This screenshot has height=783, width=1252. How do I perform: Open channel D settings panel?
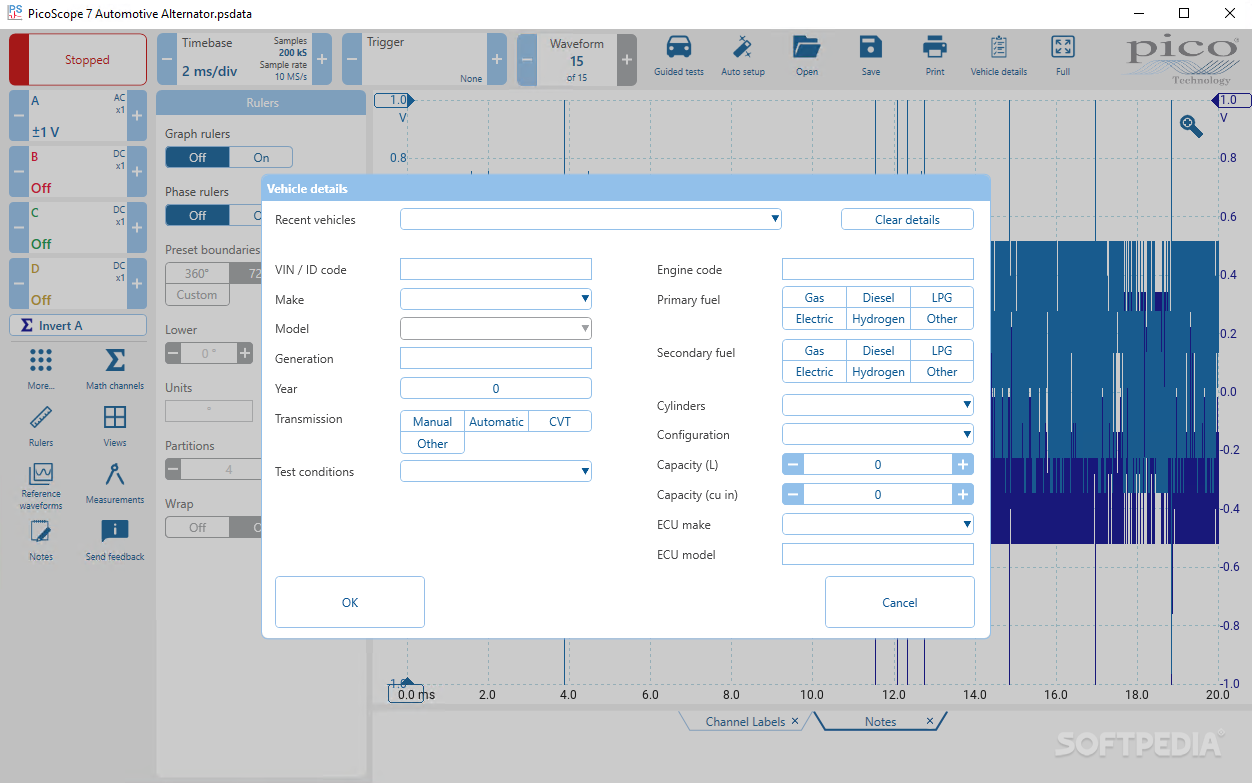[x=78, y=283]
